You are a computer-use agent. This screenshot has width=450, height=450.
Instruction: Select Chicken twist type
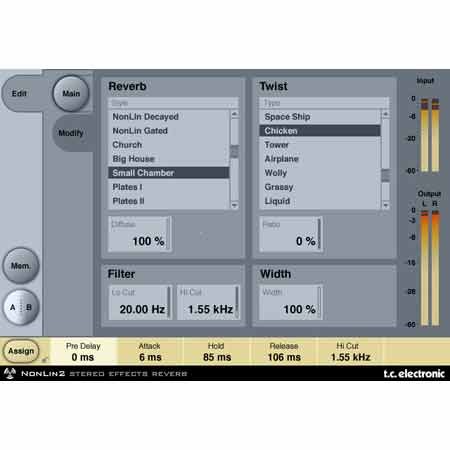click(x=320, y=131)
